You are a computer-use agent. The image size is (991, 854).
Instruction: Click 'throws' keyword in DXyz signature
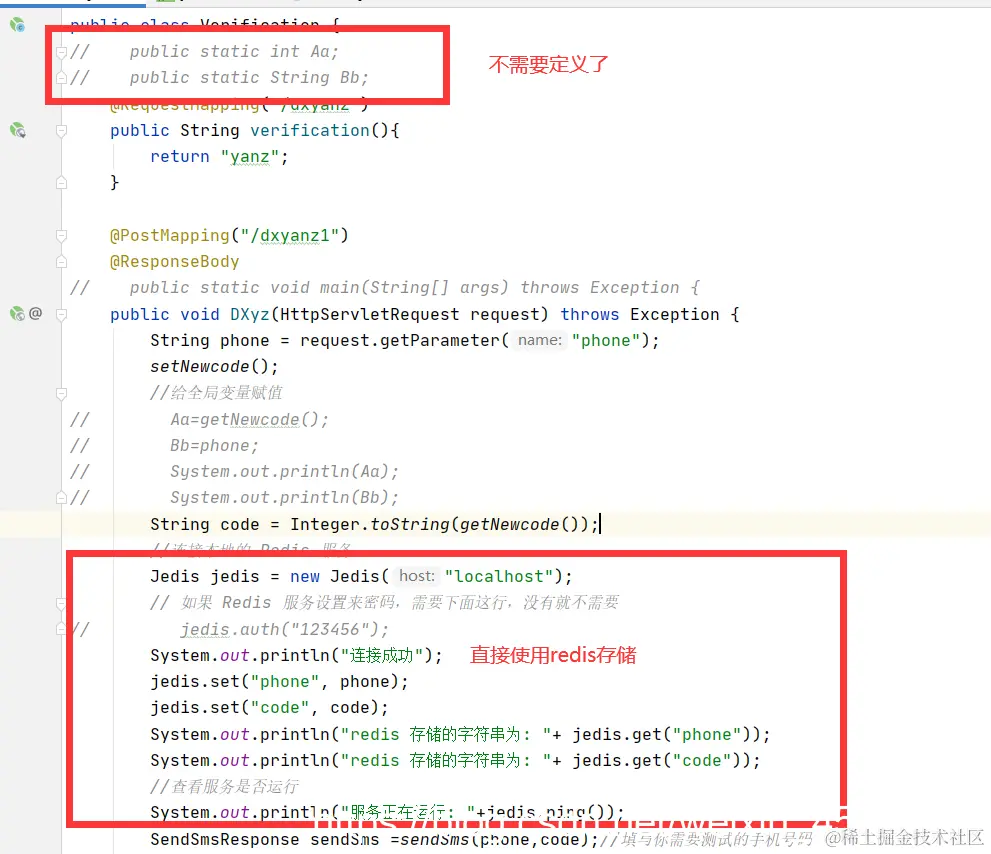click(590, 314)
